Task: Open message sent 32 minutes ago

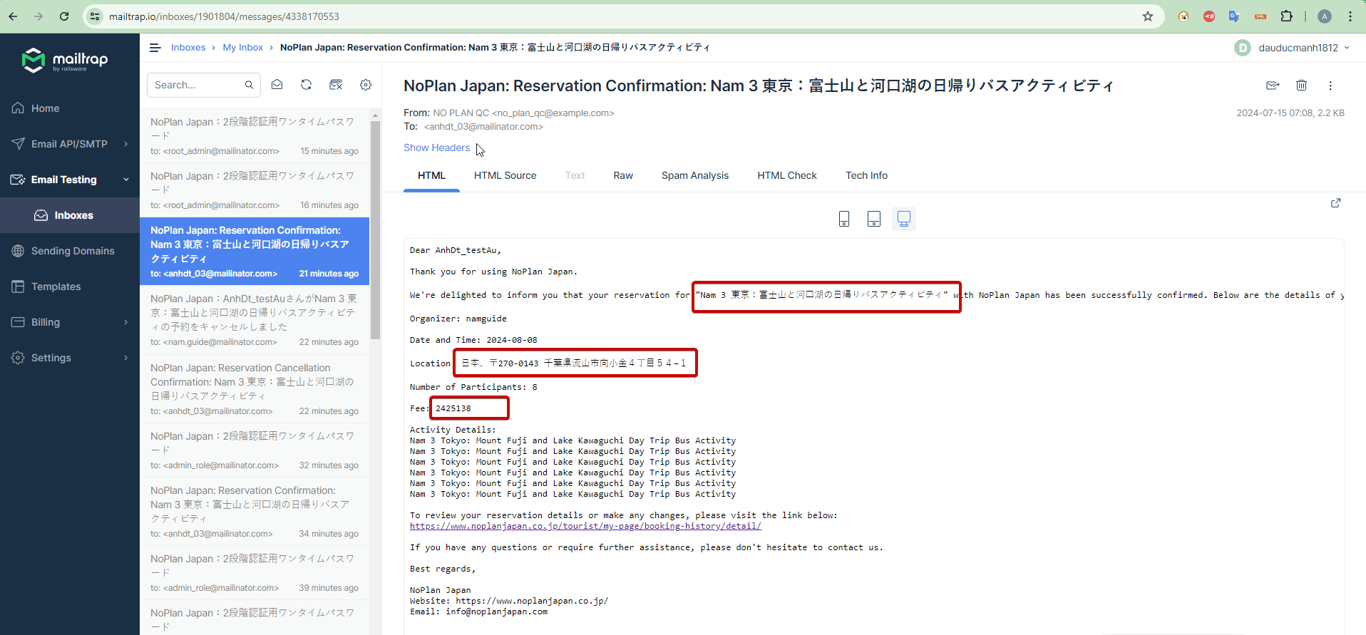Action: [x=254, y=451]
